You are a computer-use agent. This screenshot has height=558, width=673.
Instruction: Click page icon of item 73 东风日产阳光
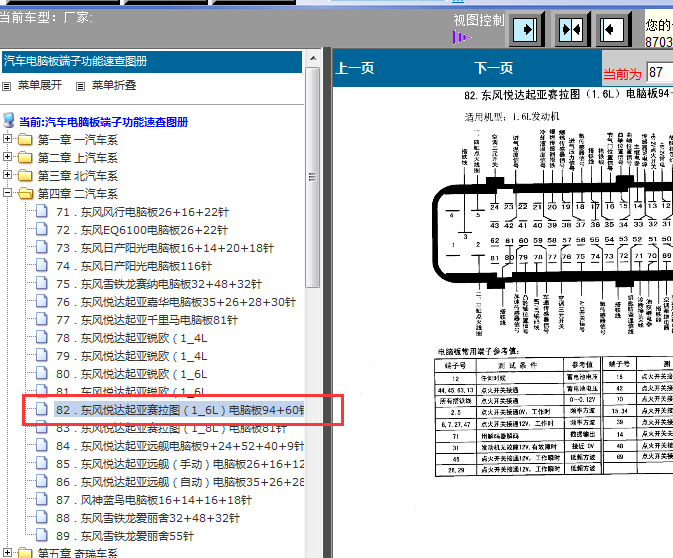click(42, 247)
